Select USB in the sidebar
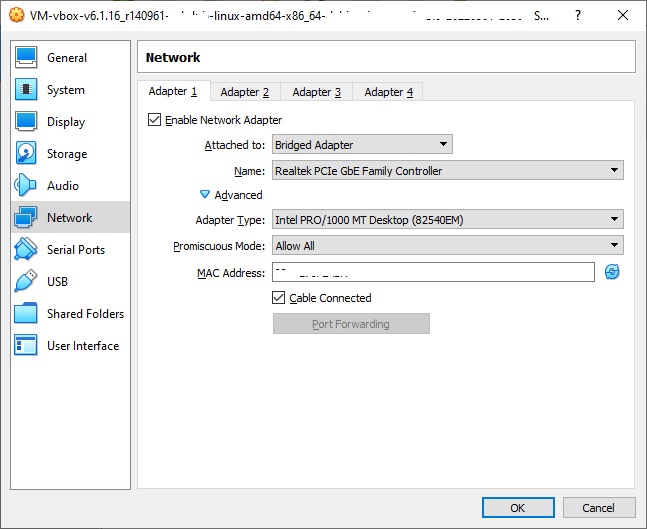 71,281
